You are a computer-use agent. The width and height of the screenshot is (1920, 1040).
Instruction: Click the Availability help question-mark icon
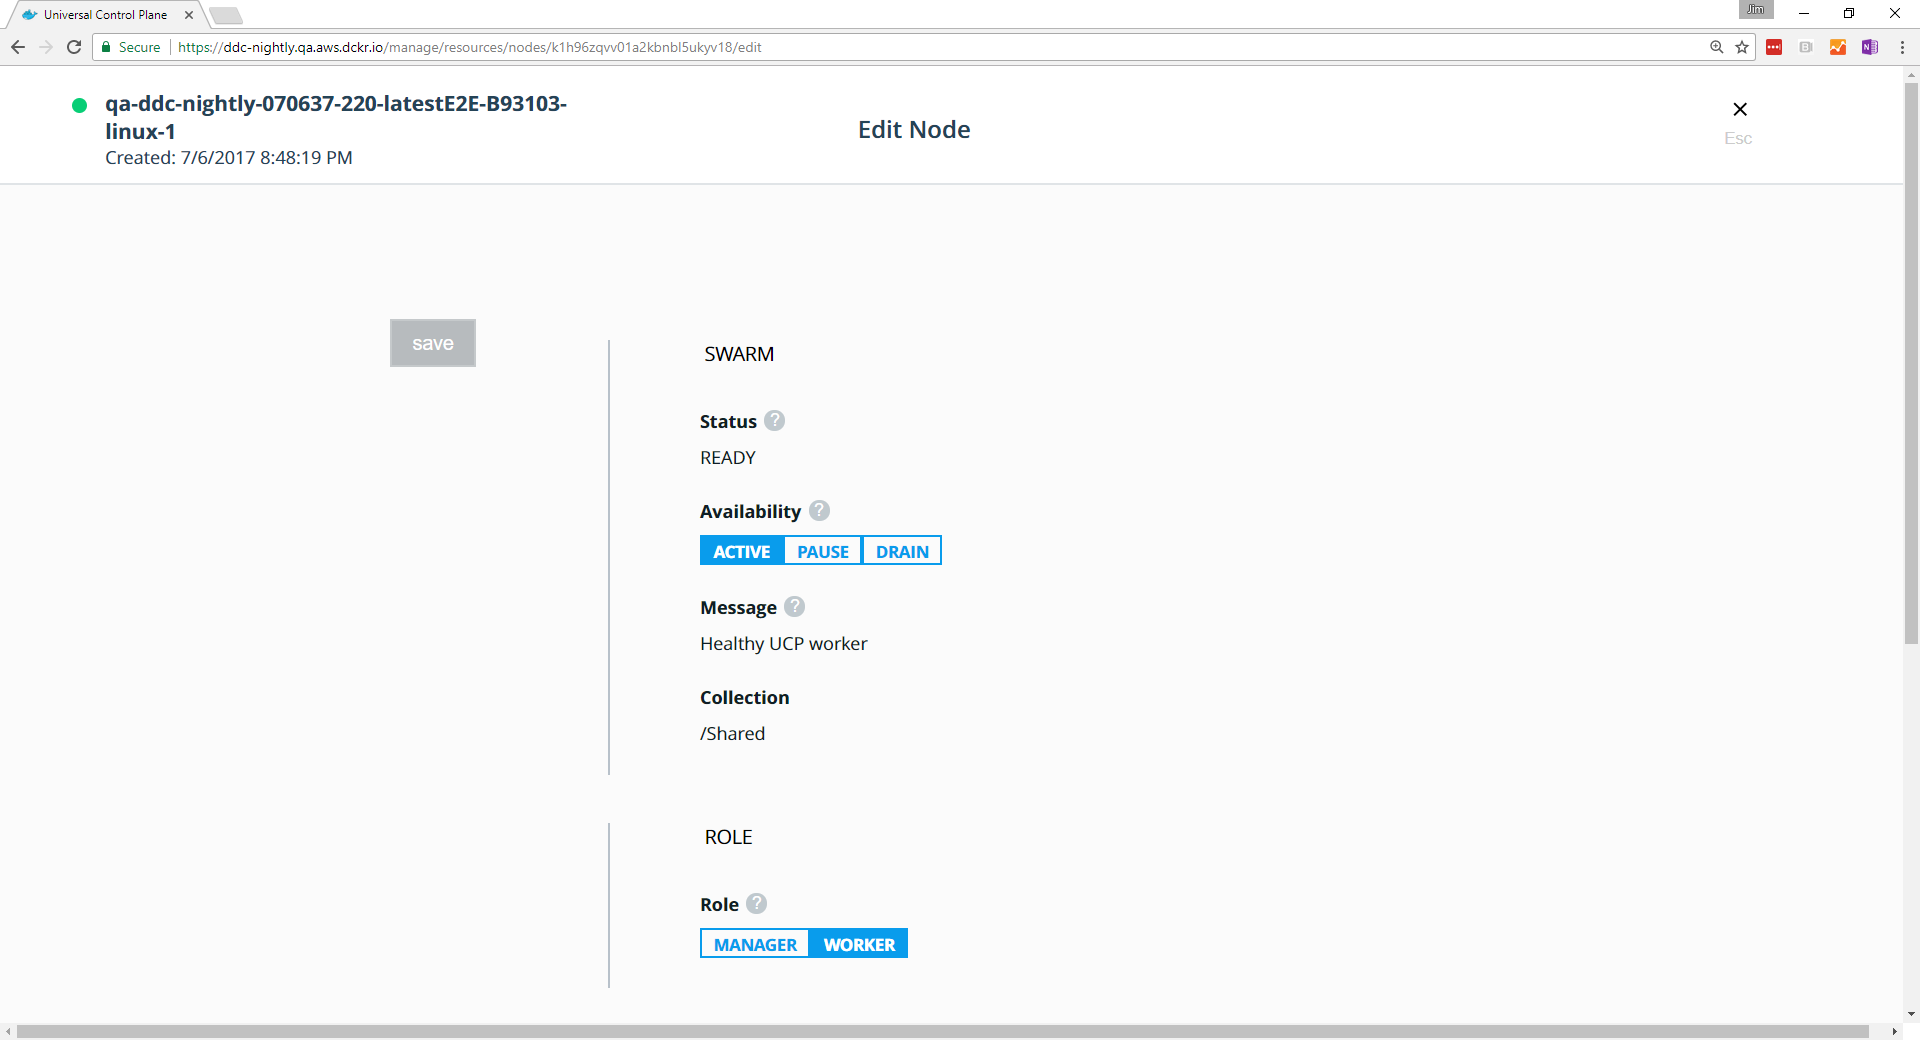[x=819, y=511]
